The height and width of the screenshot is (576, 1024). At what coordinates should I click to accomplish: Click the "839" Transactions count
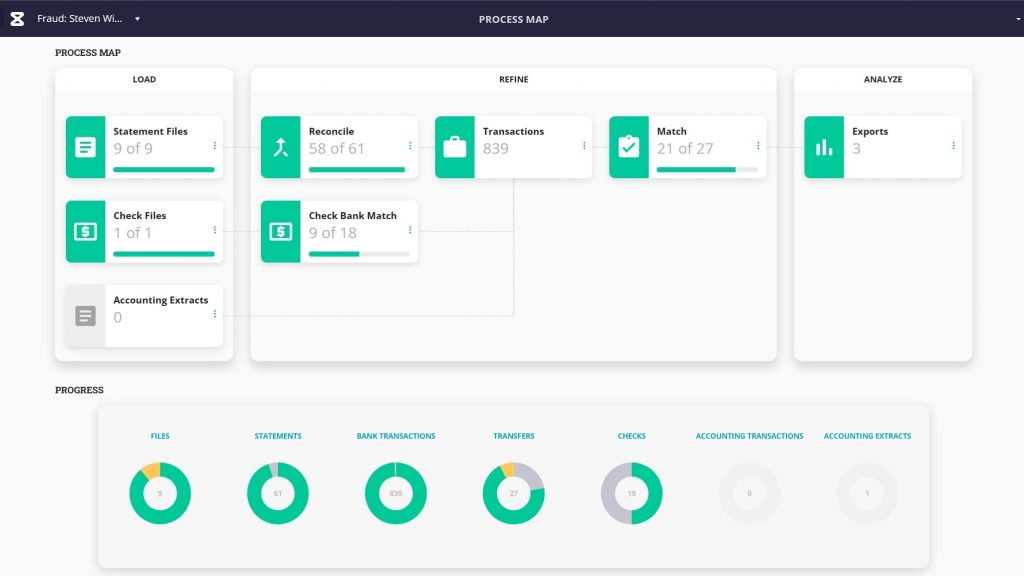496,149
